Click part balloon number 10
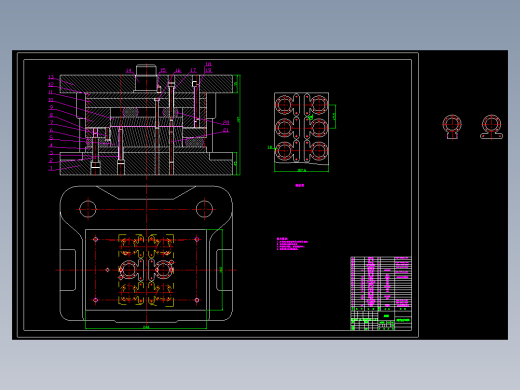 pos(51,100)
